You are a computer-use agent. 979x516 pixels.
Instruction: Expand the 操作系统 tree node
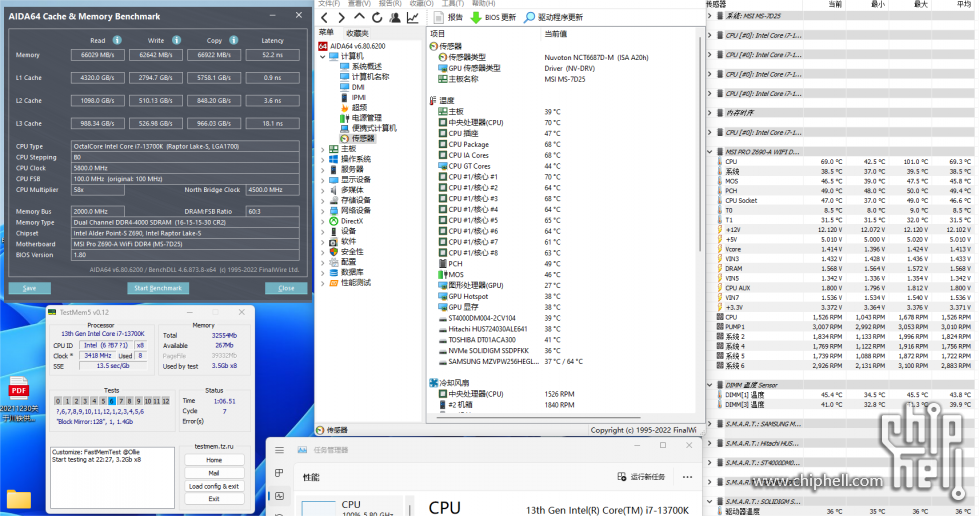(323, 159)
